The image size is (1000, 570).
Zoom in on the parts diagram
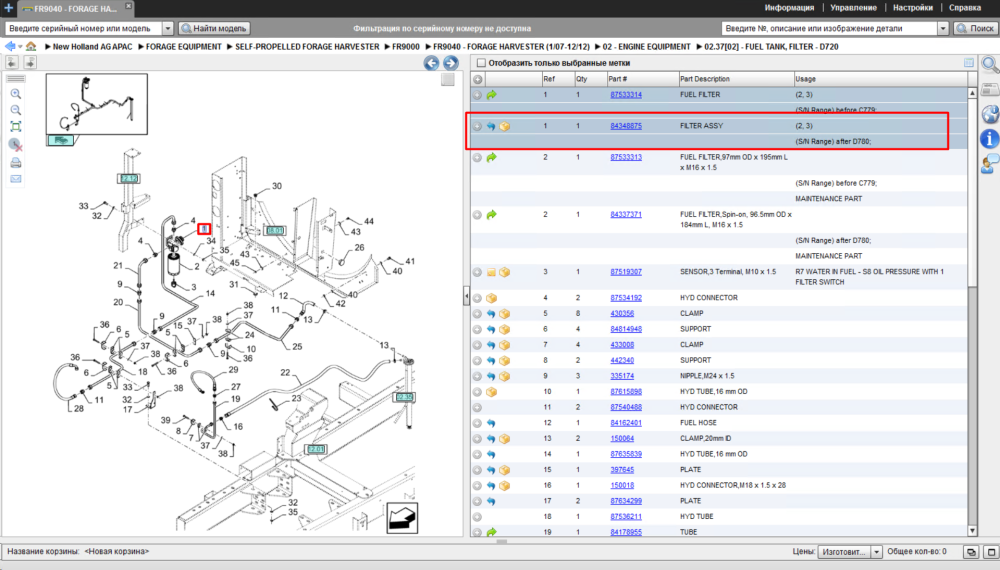click(16, 94)
